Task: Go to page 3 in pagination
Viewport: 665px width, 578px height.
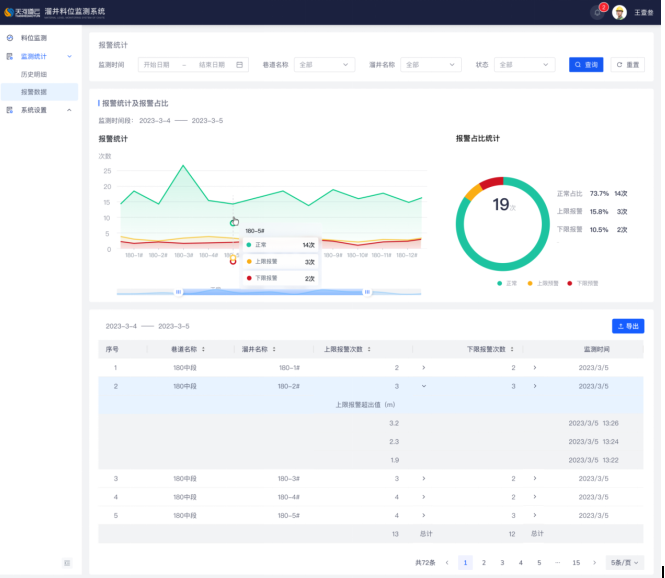Action: (x=502, y=563)
